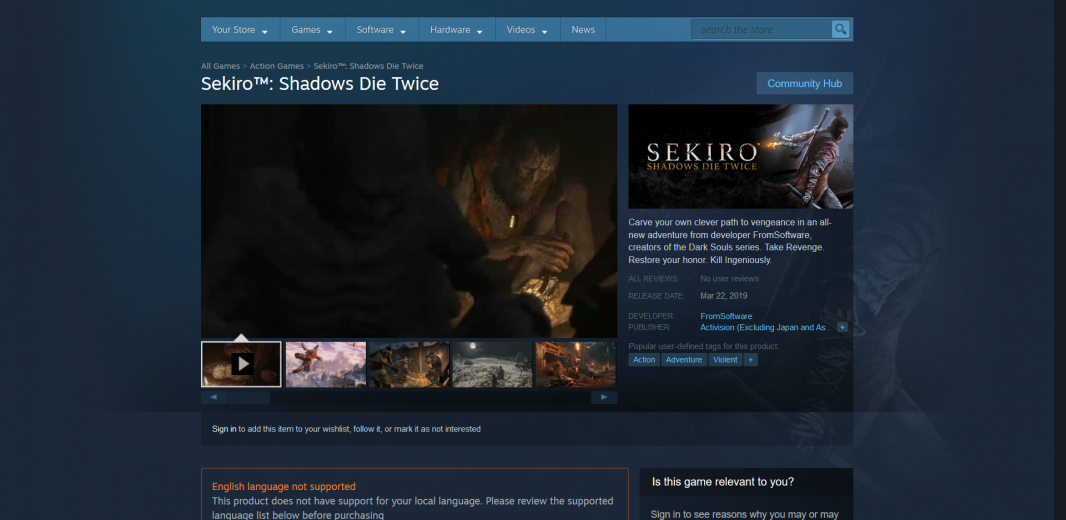Open the Software dropdown menu
This screenshot has height=520, width=1066.
coord(381,30)
